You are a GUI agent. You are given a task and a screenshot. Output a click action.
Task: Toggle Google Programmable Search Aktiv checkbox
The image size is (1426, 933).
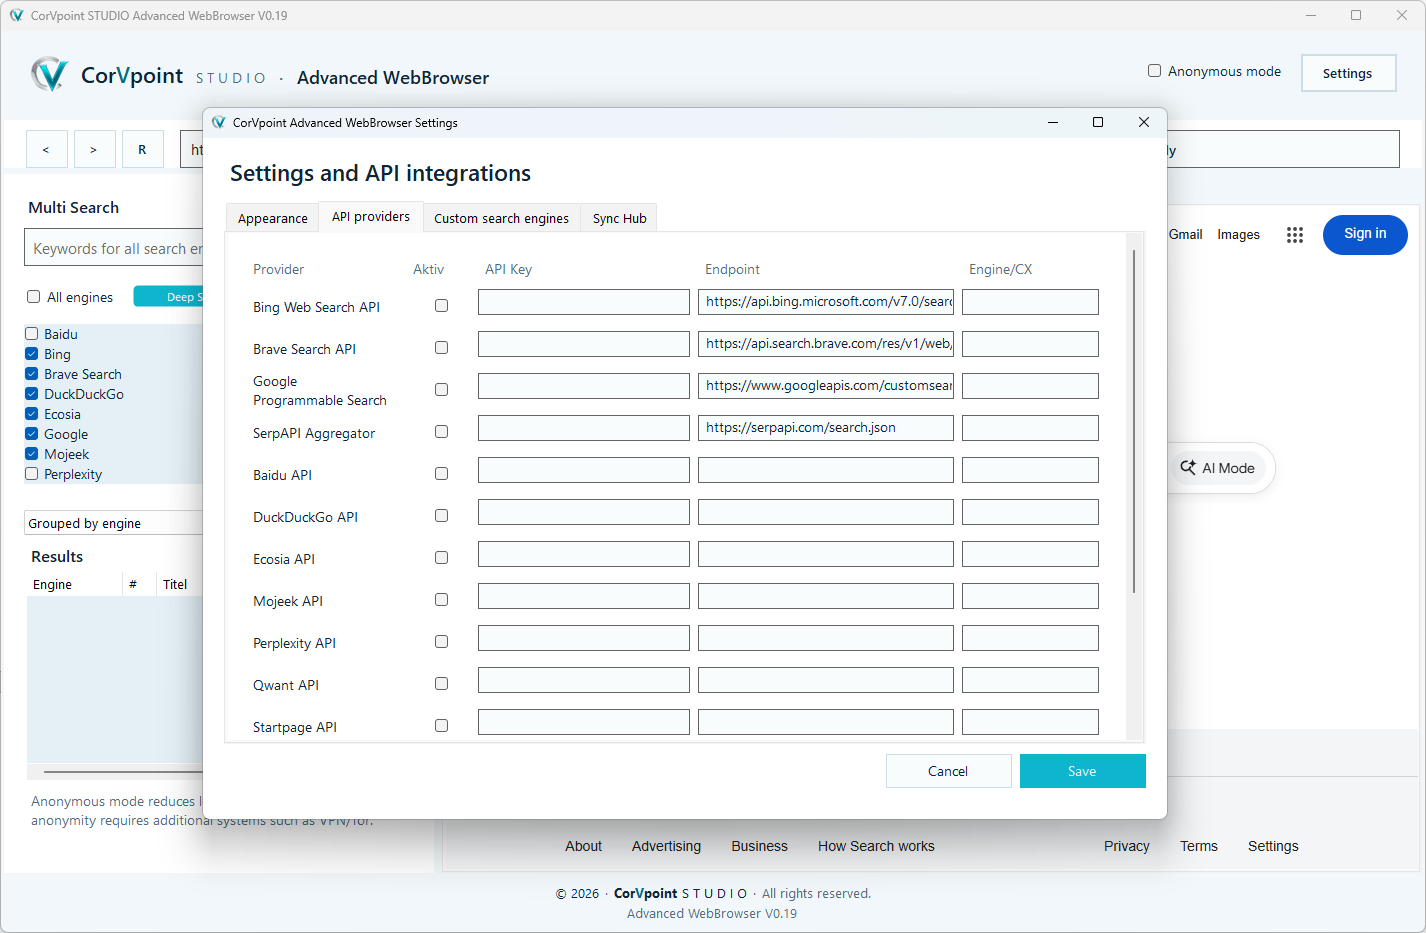[x=441, y=390]
